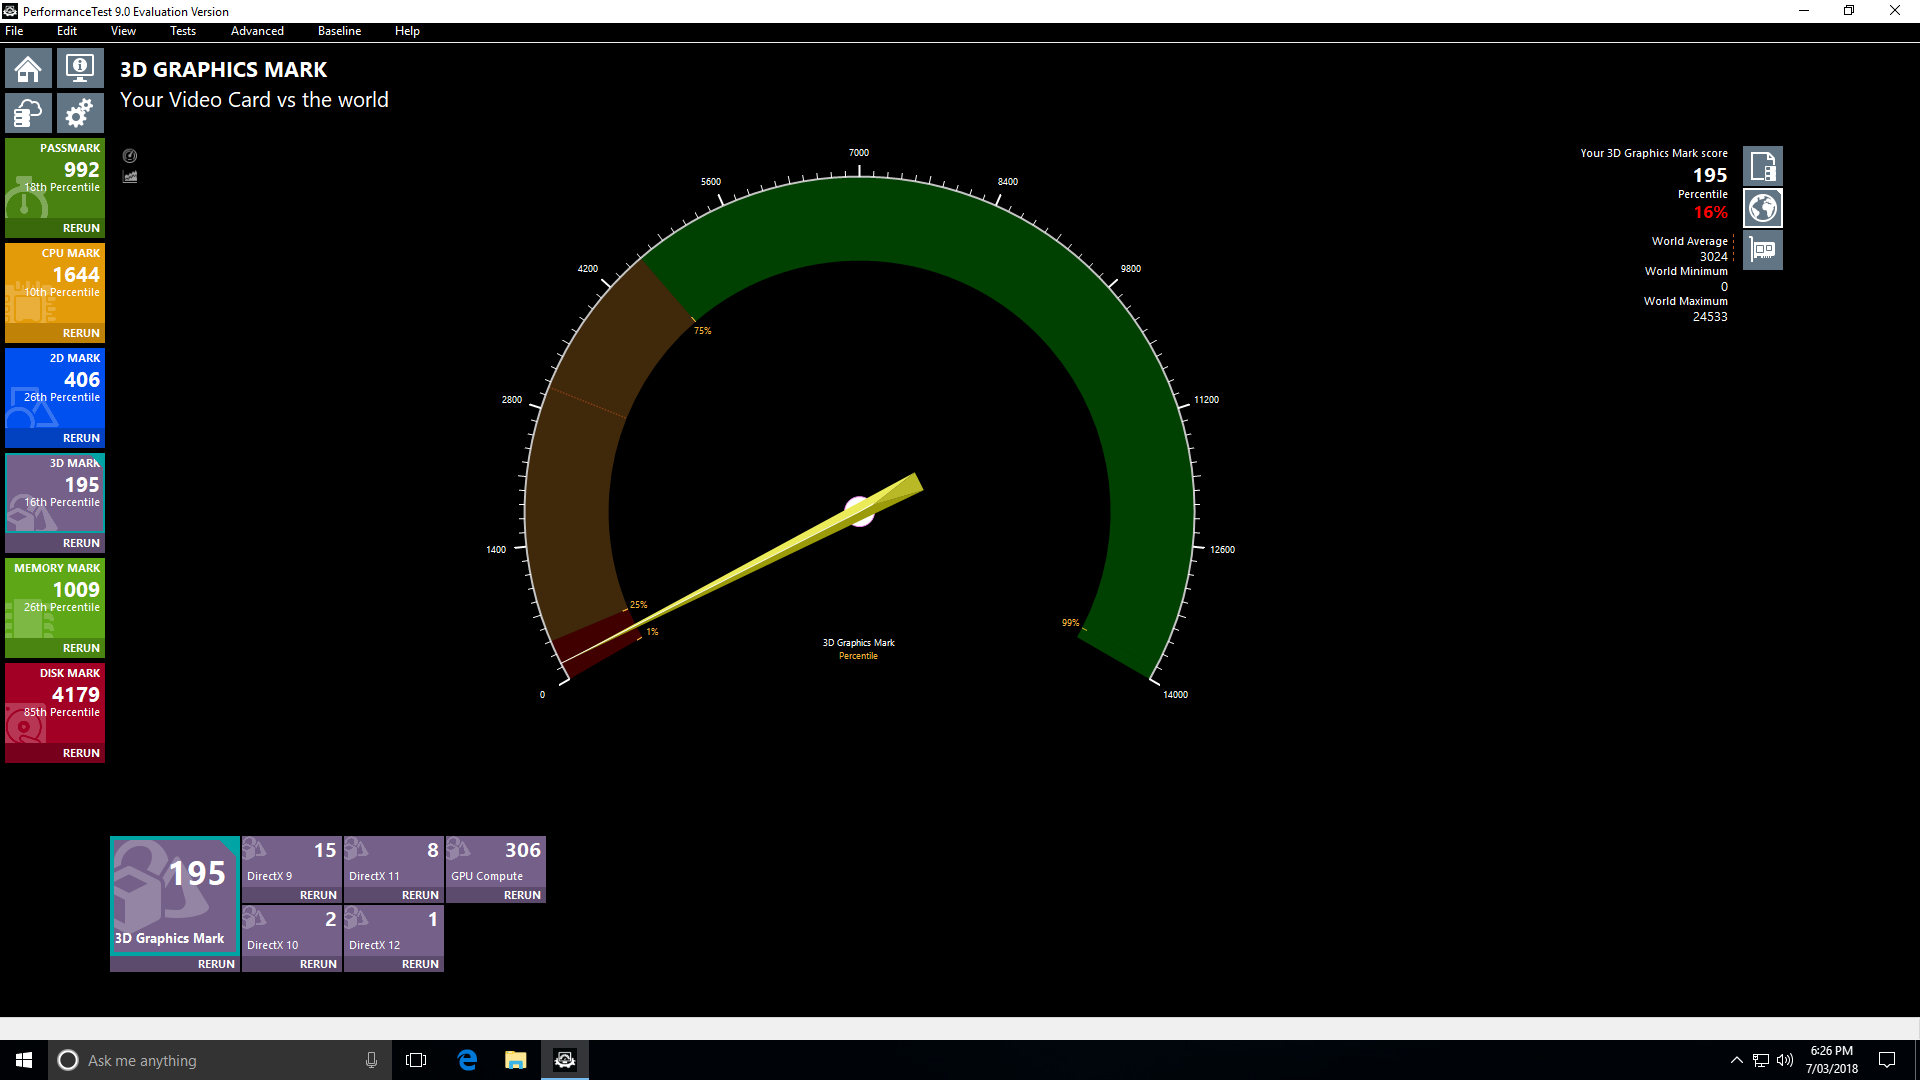The height and width of the screenshot is (1080, 1920).
Task: Open the score report document icon
Action: [1763, 166]
